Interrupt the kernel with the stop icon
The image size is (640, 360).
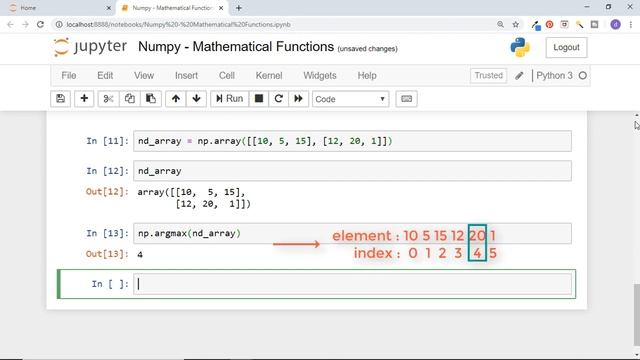click(259, 99)
